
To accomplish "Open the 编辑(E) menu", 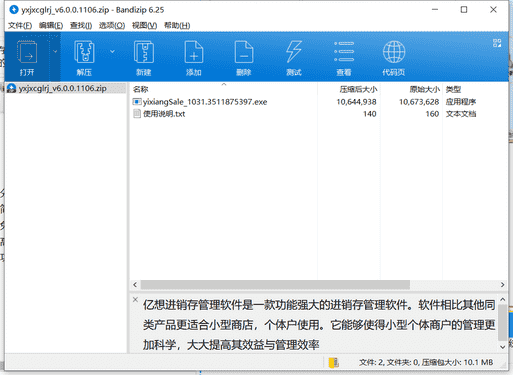I will pos(51,25).
